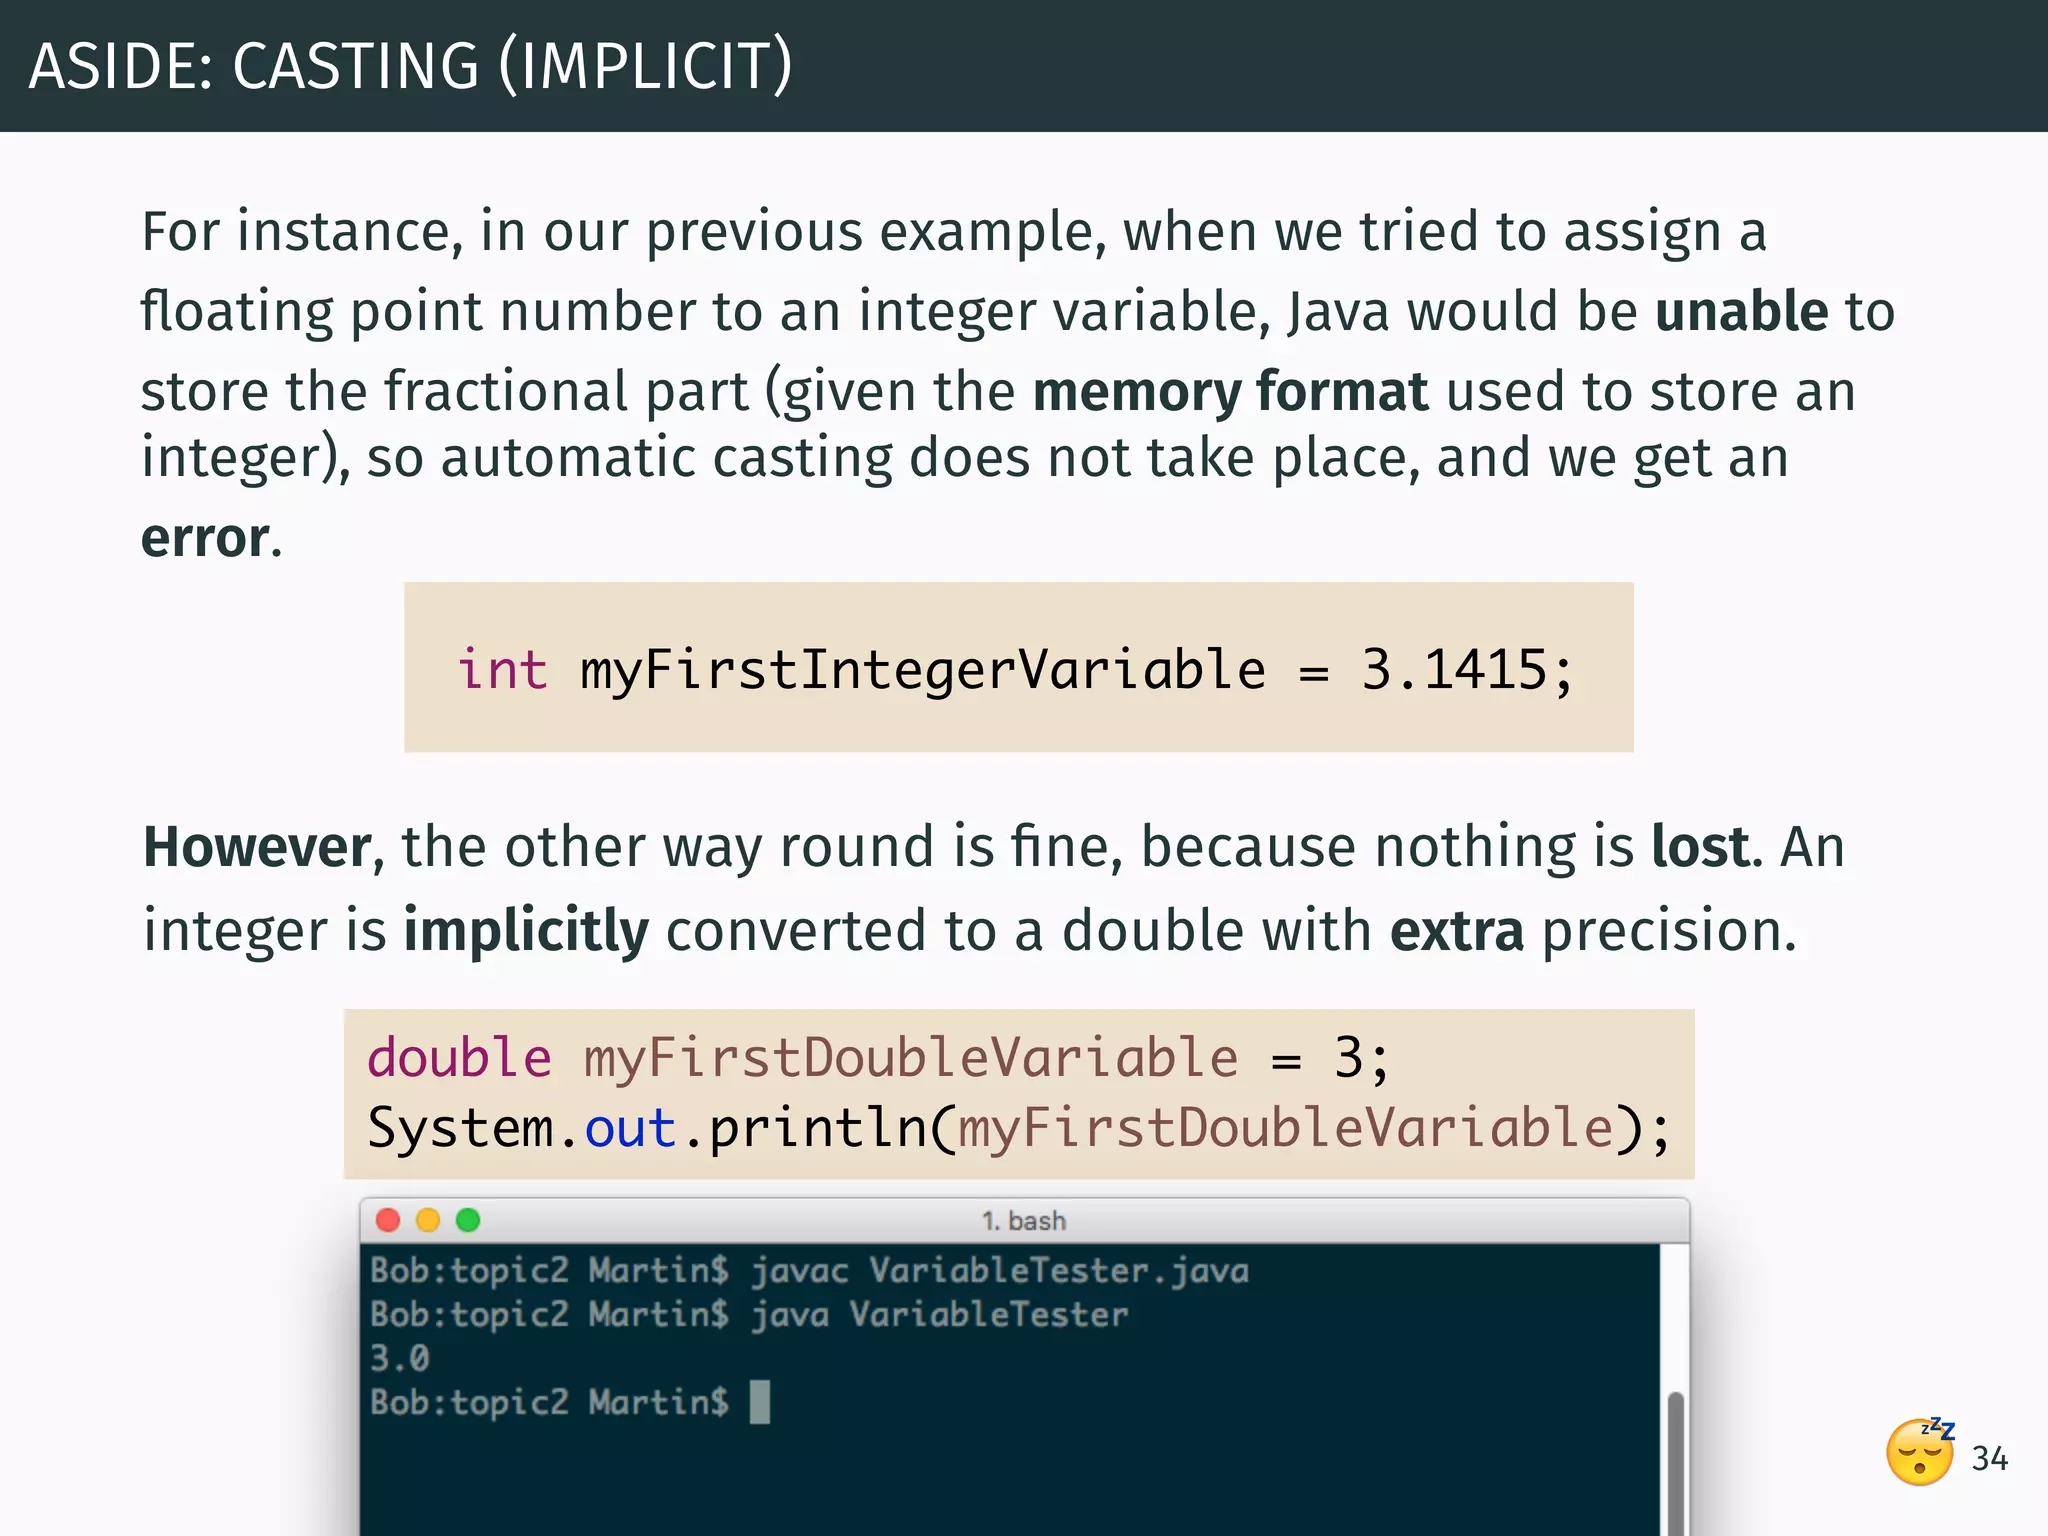This screenshot has width=2048, height=1536.
Task: Click the bold word 'unable' in the paragraph
Action: click(x=1742, y=311)
